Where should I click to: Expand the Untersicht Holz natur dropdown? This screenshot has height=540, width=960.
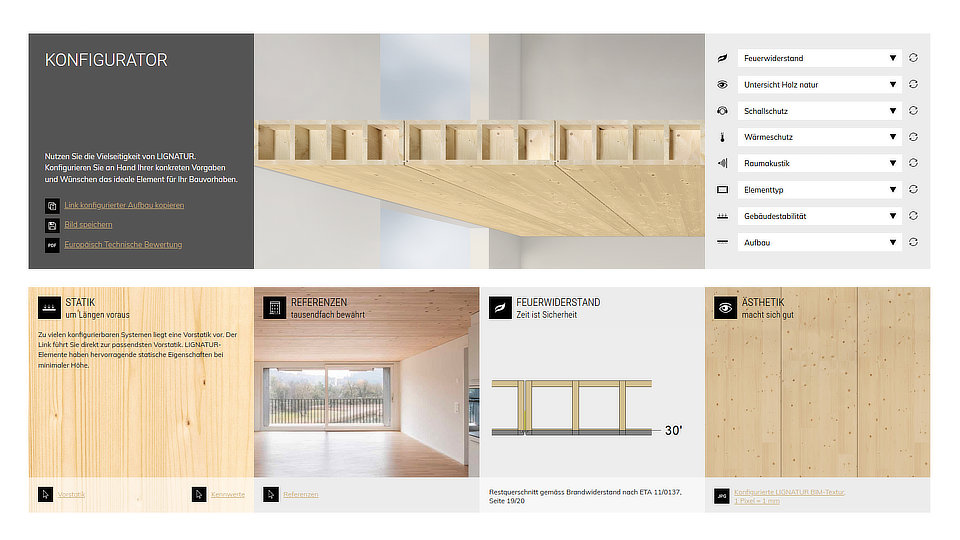tap(819, 85)
